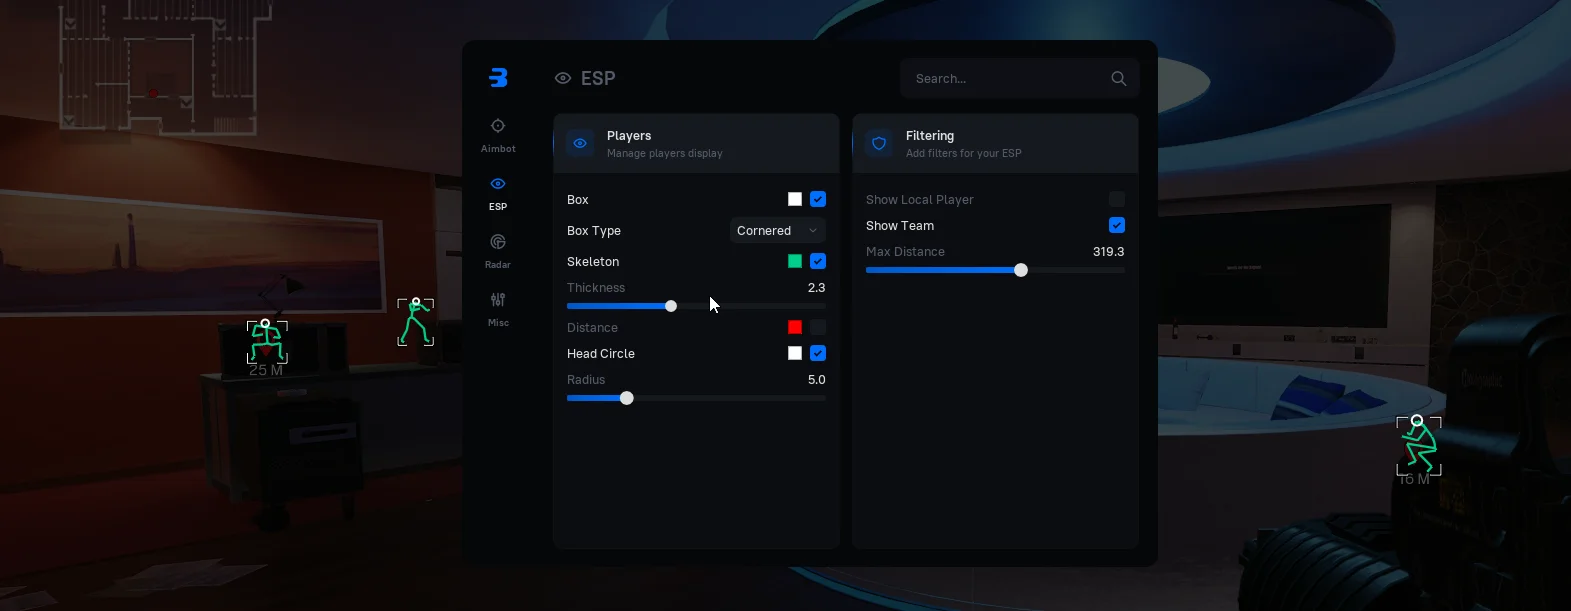1571x611 pixels.
Task: Click the search magnifier icon
Action: 1118,79
